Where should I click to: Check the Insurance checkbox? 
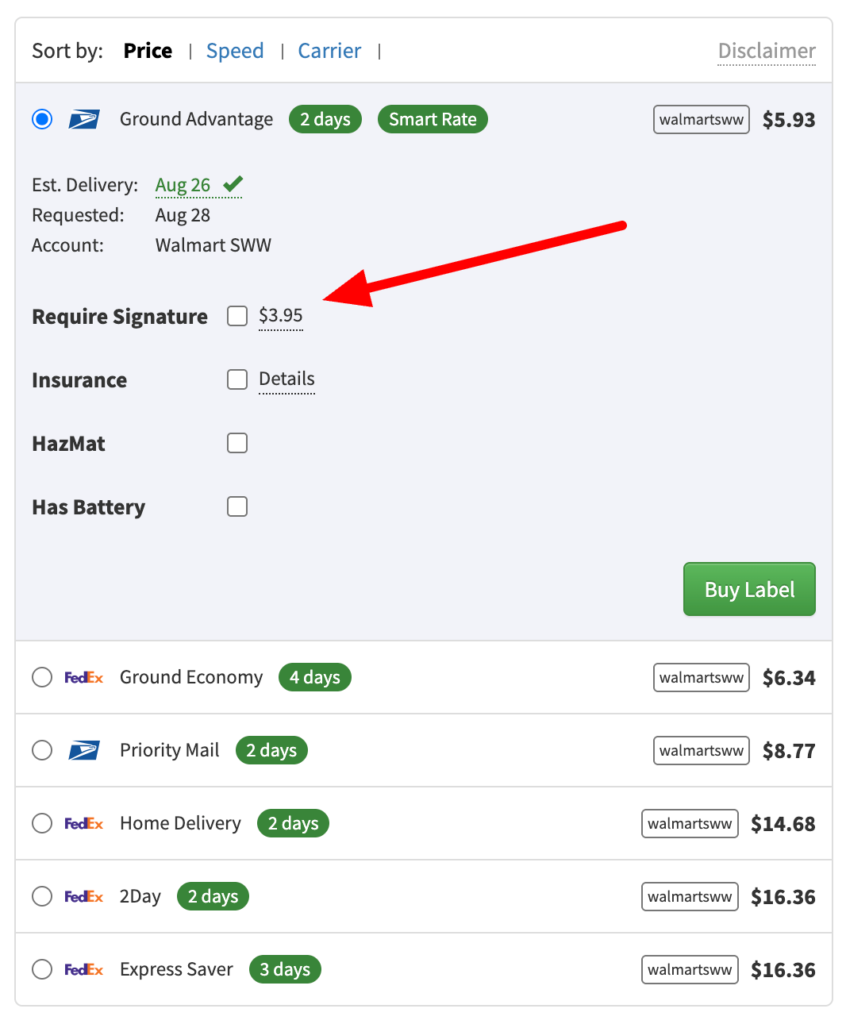(x=237, y=379)
